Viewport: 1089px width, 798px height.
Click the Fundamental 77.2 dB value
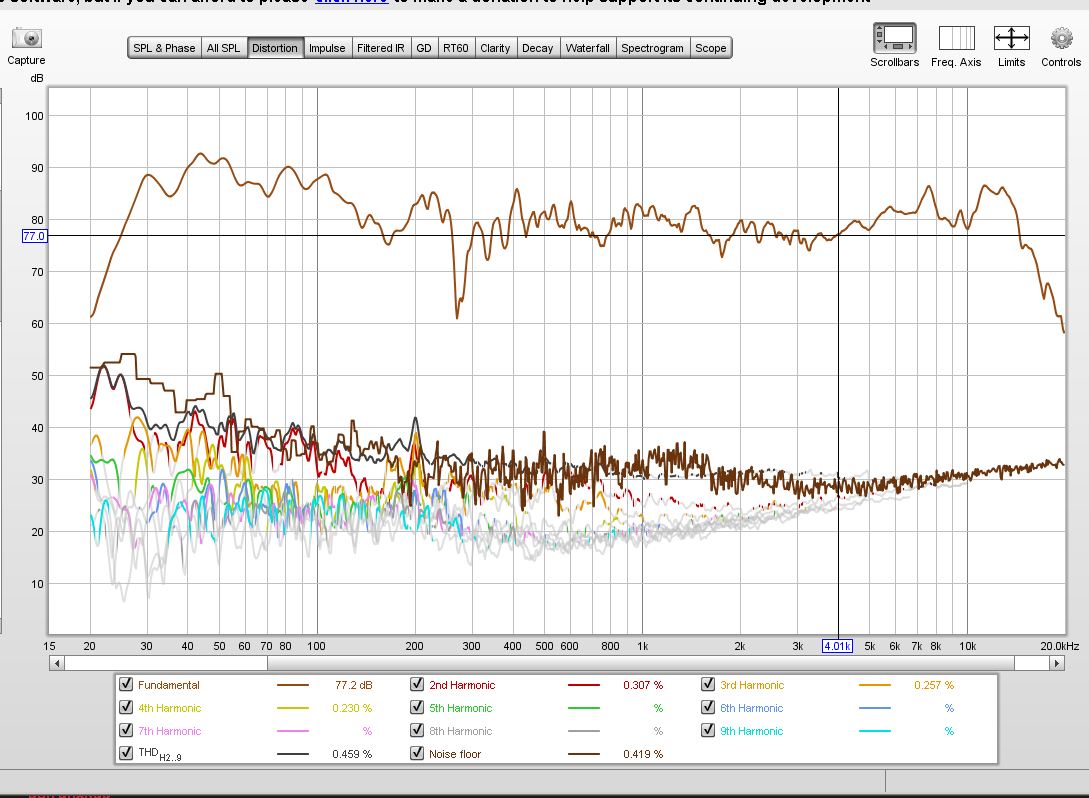point(354,685)
